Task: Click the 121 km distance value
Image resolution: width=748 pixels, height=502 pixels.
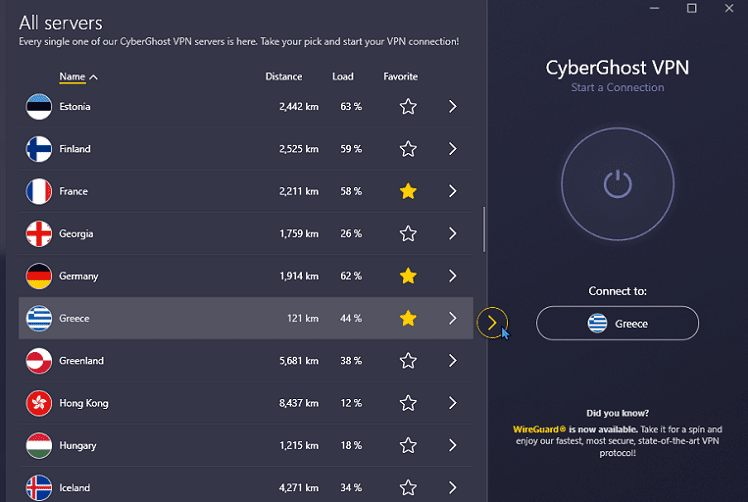Action: pyautogui.click(x=303, y=318)
